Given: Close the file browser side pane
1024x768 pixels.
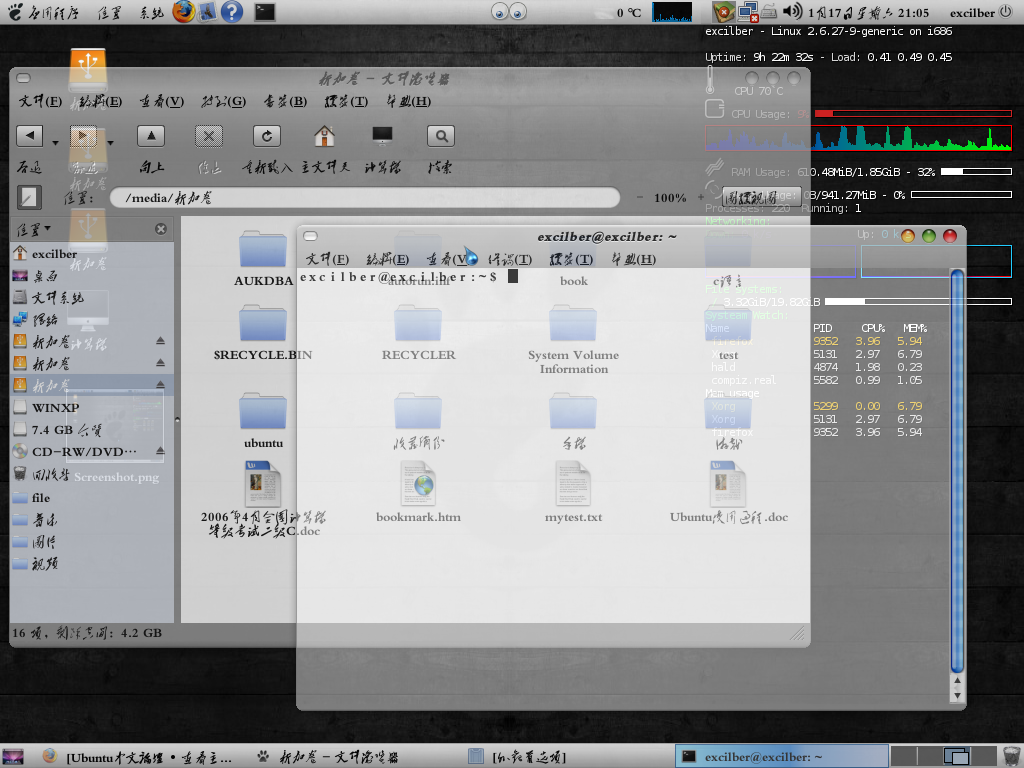Looking at the screenshot, I should coord(161,229).
